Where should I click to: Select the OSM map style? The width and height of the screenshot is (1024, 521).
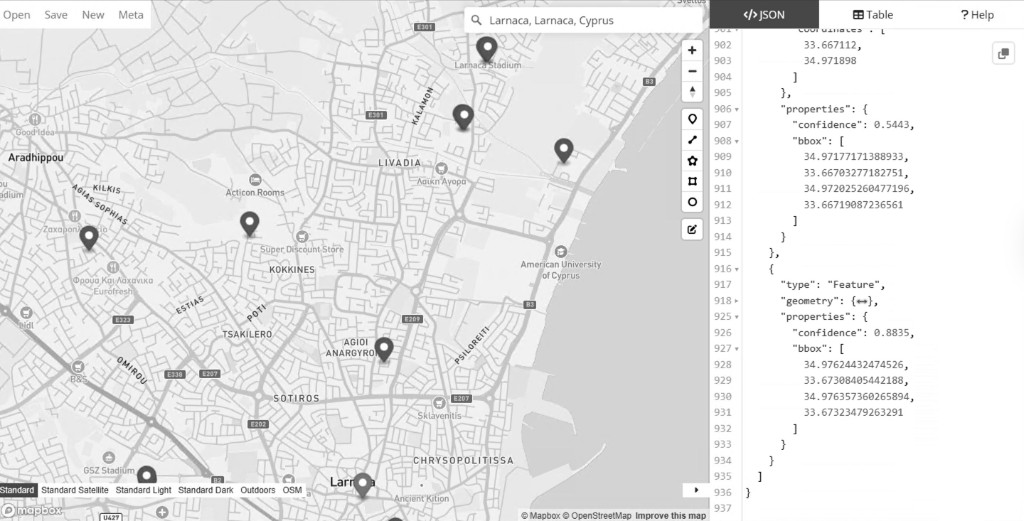[x=292, y=490]
